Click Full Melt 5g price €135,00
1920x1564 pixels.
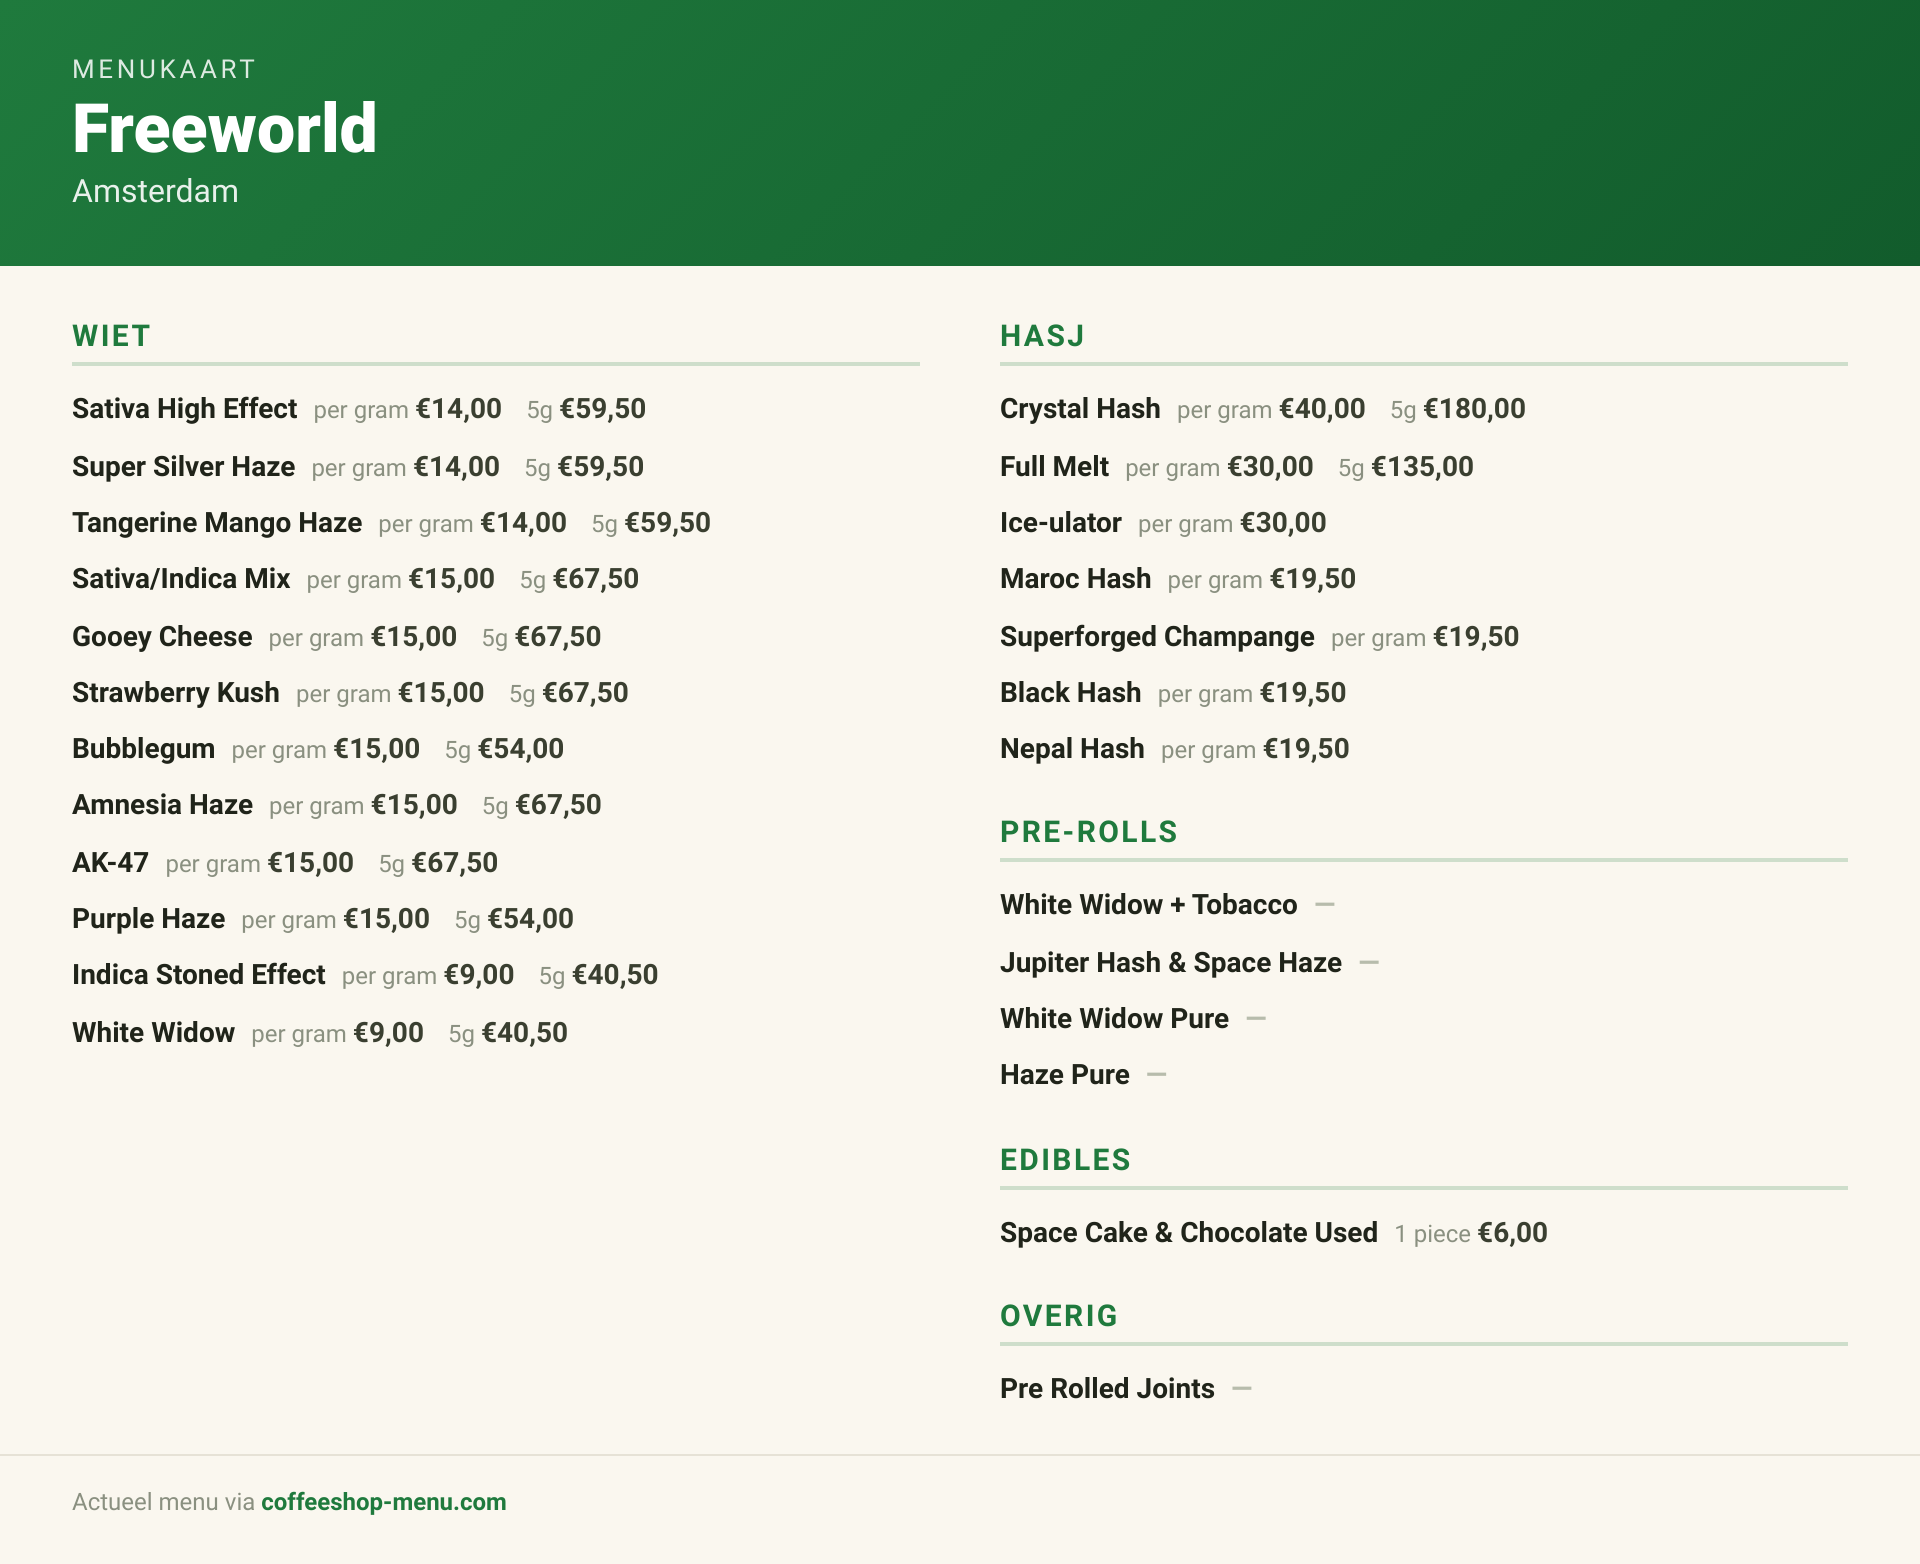pyautogui.click(x=1422, y=467)
